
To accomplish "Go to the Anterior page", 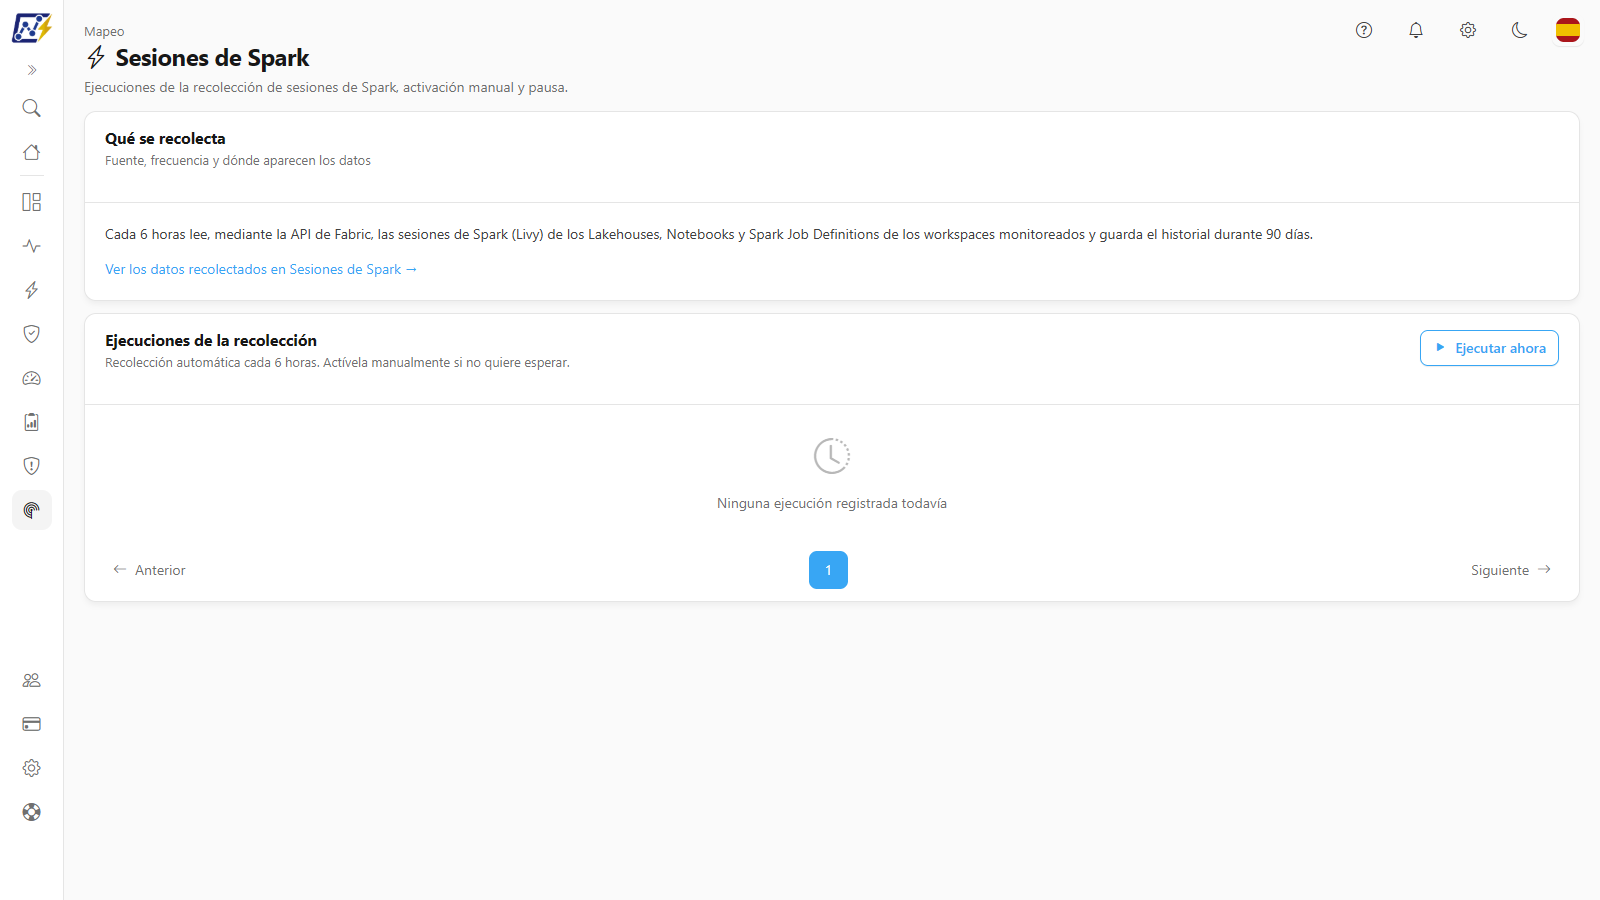I will pyautogui.click(x=149, y=570).
